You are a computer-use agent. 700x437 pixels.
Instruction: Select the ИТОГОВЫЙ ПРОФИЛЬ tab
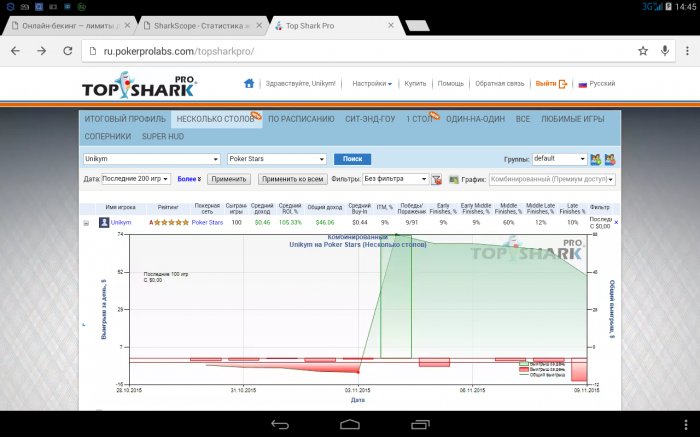point(125,119)
